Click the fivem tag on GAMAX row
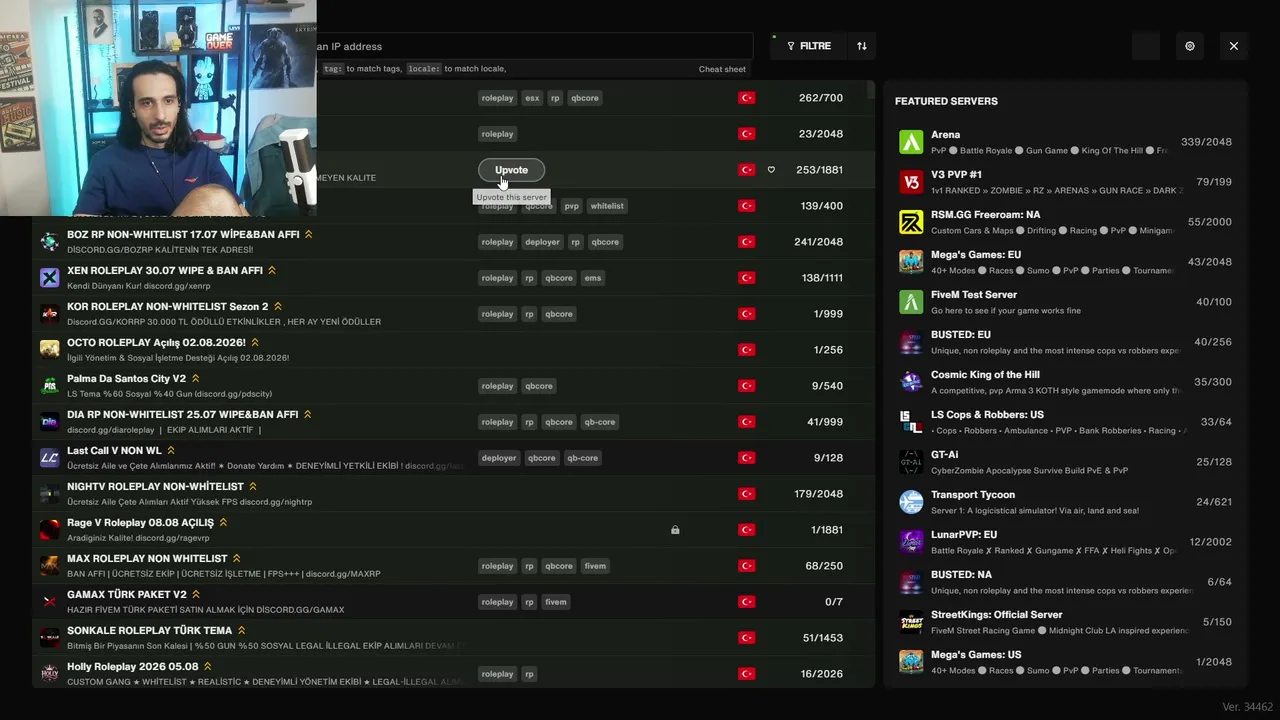The width and height of the screenshot is (1280, 720). pos(556,602)
